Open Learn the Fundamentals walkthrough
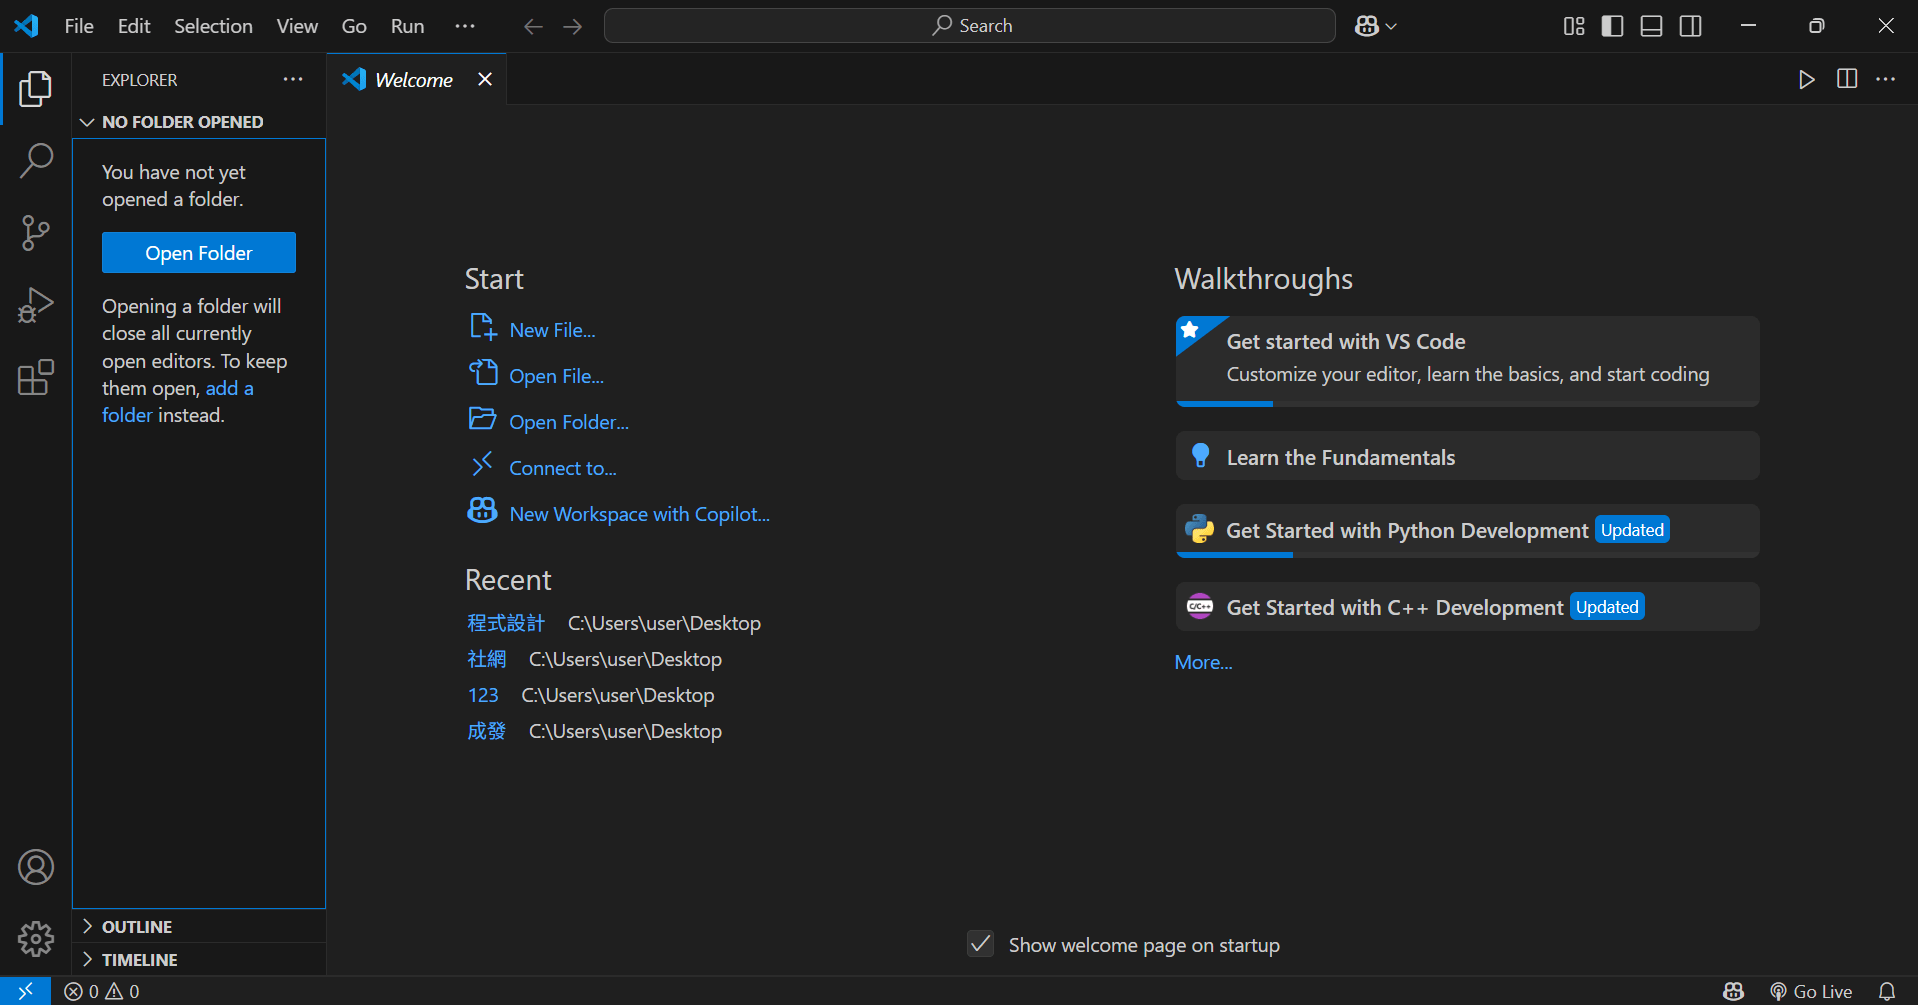The height and width of the screenshot is (1005, 1918). tap(1467, 457)
